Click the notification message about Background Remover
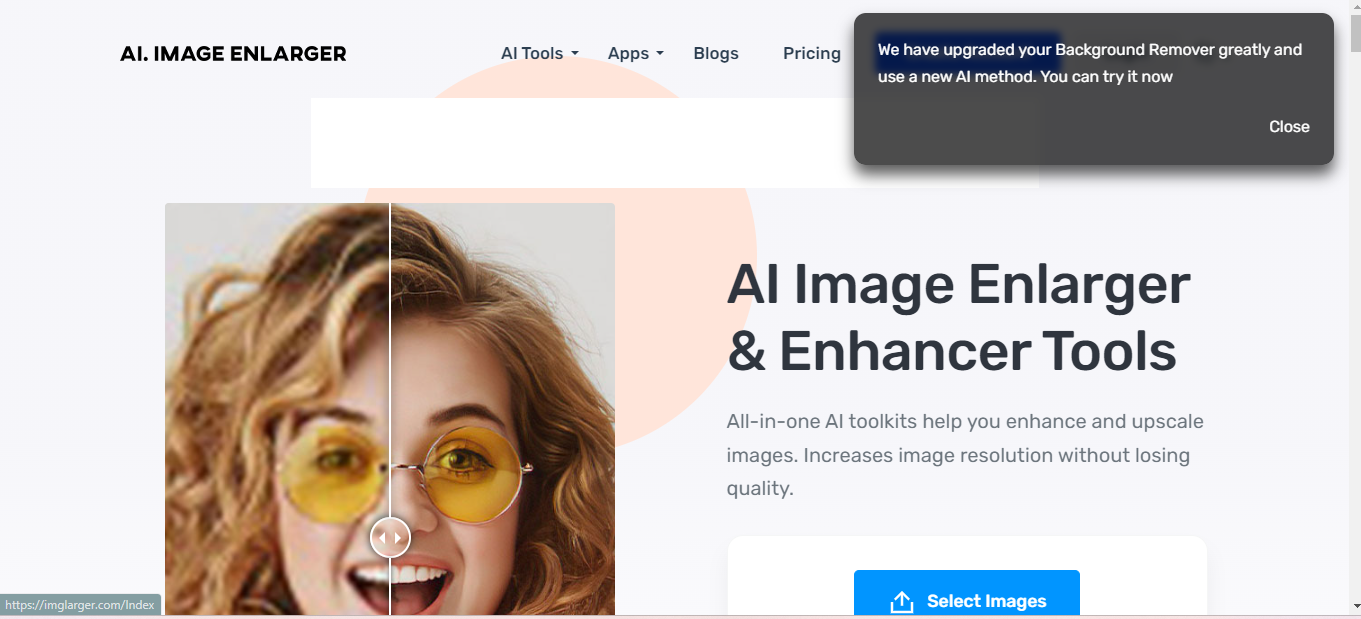The height and width of the screenshot is (619, 1361). click(1090, 63)
